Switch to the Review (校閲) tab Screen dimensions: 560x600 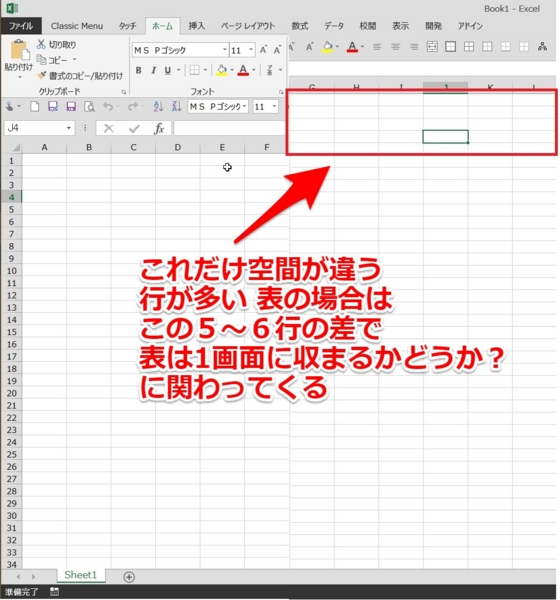coord(367,26)
